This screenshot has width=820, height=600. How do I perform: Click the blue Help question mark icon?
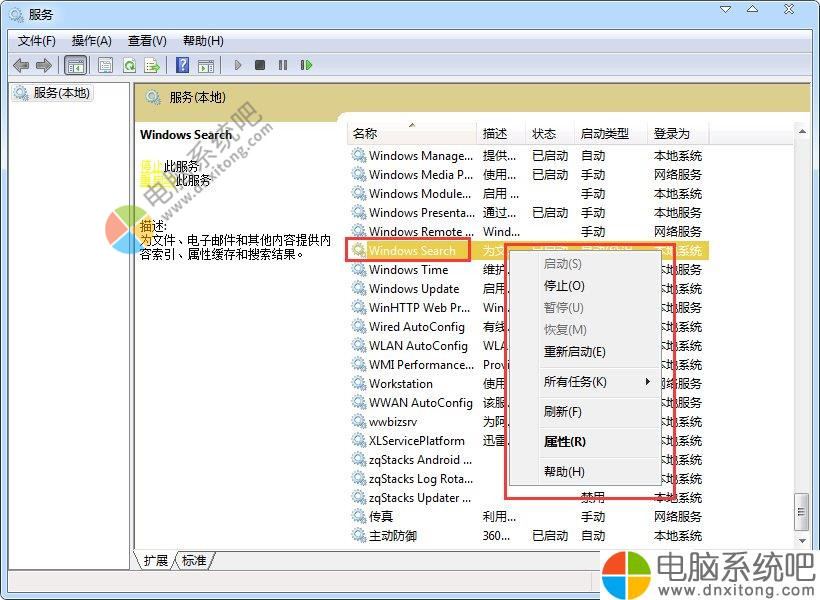click(182, 65)
